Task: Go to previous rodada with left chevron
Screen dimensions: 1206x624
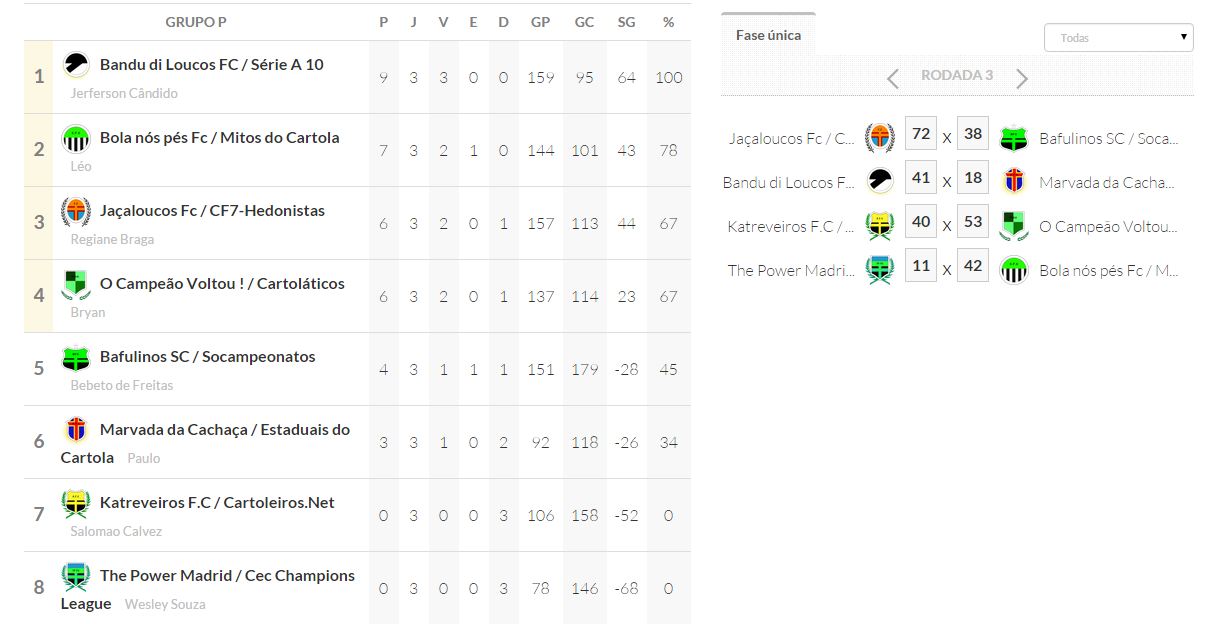Action: pyautogui.click(x=893, y=78)
